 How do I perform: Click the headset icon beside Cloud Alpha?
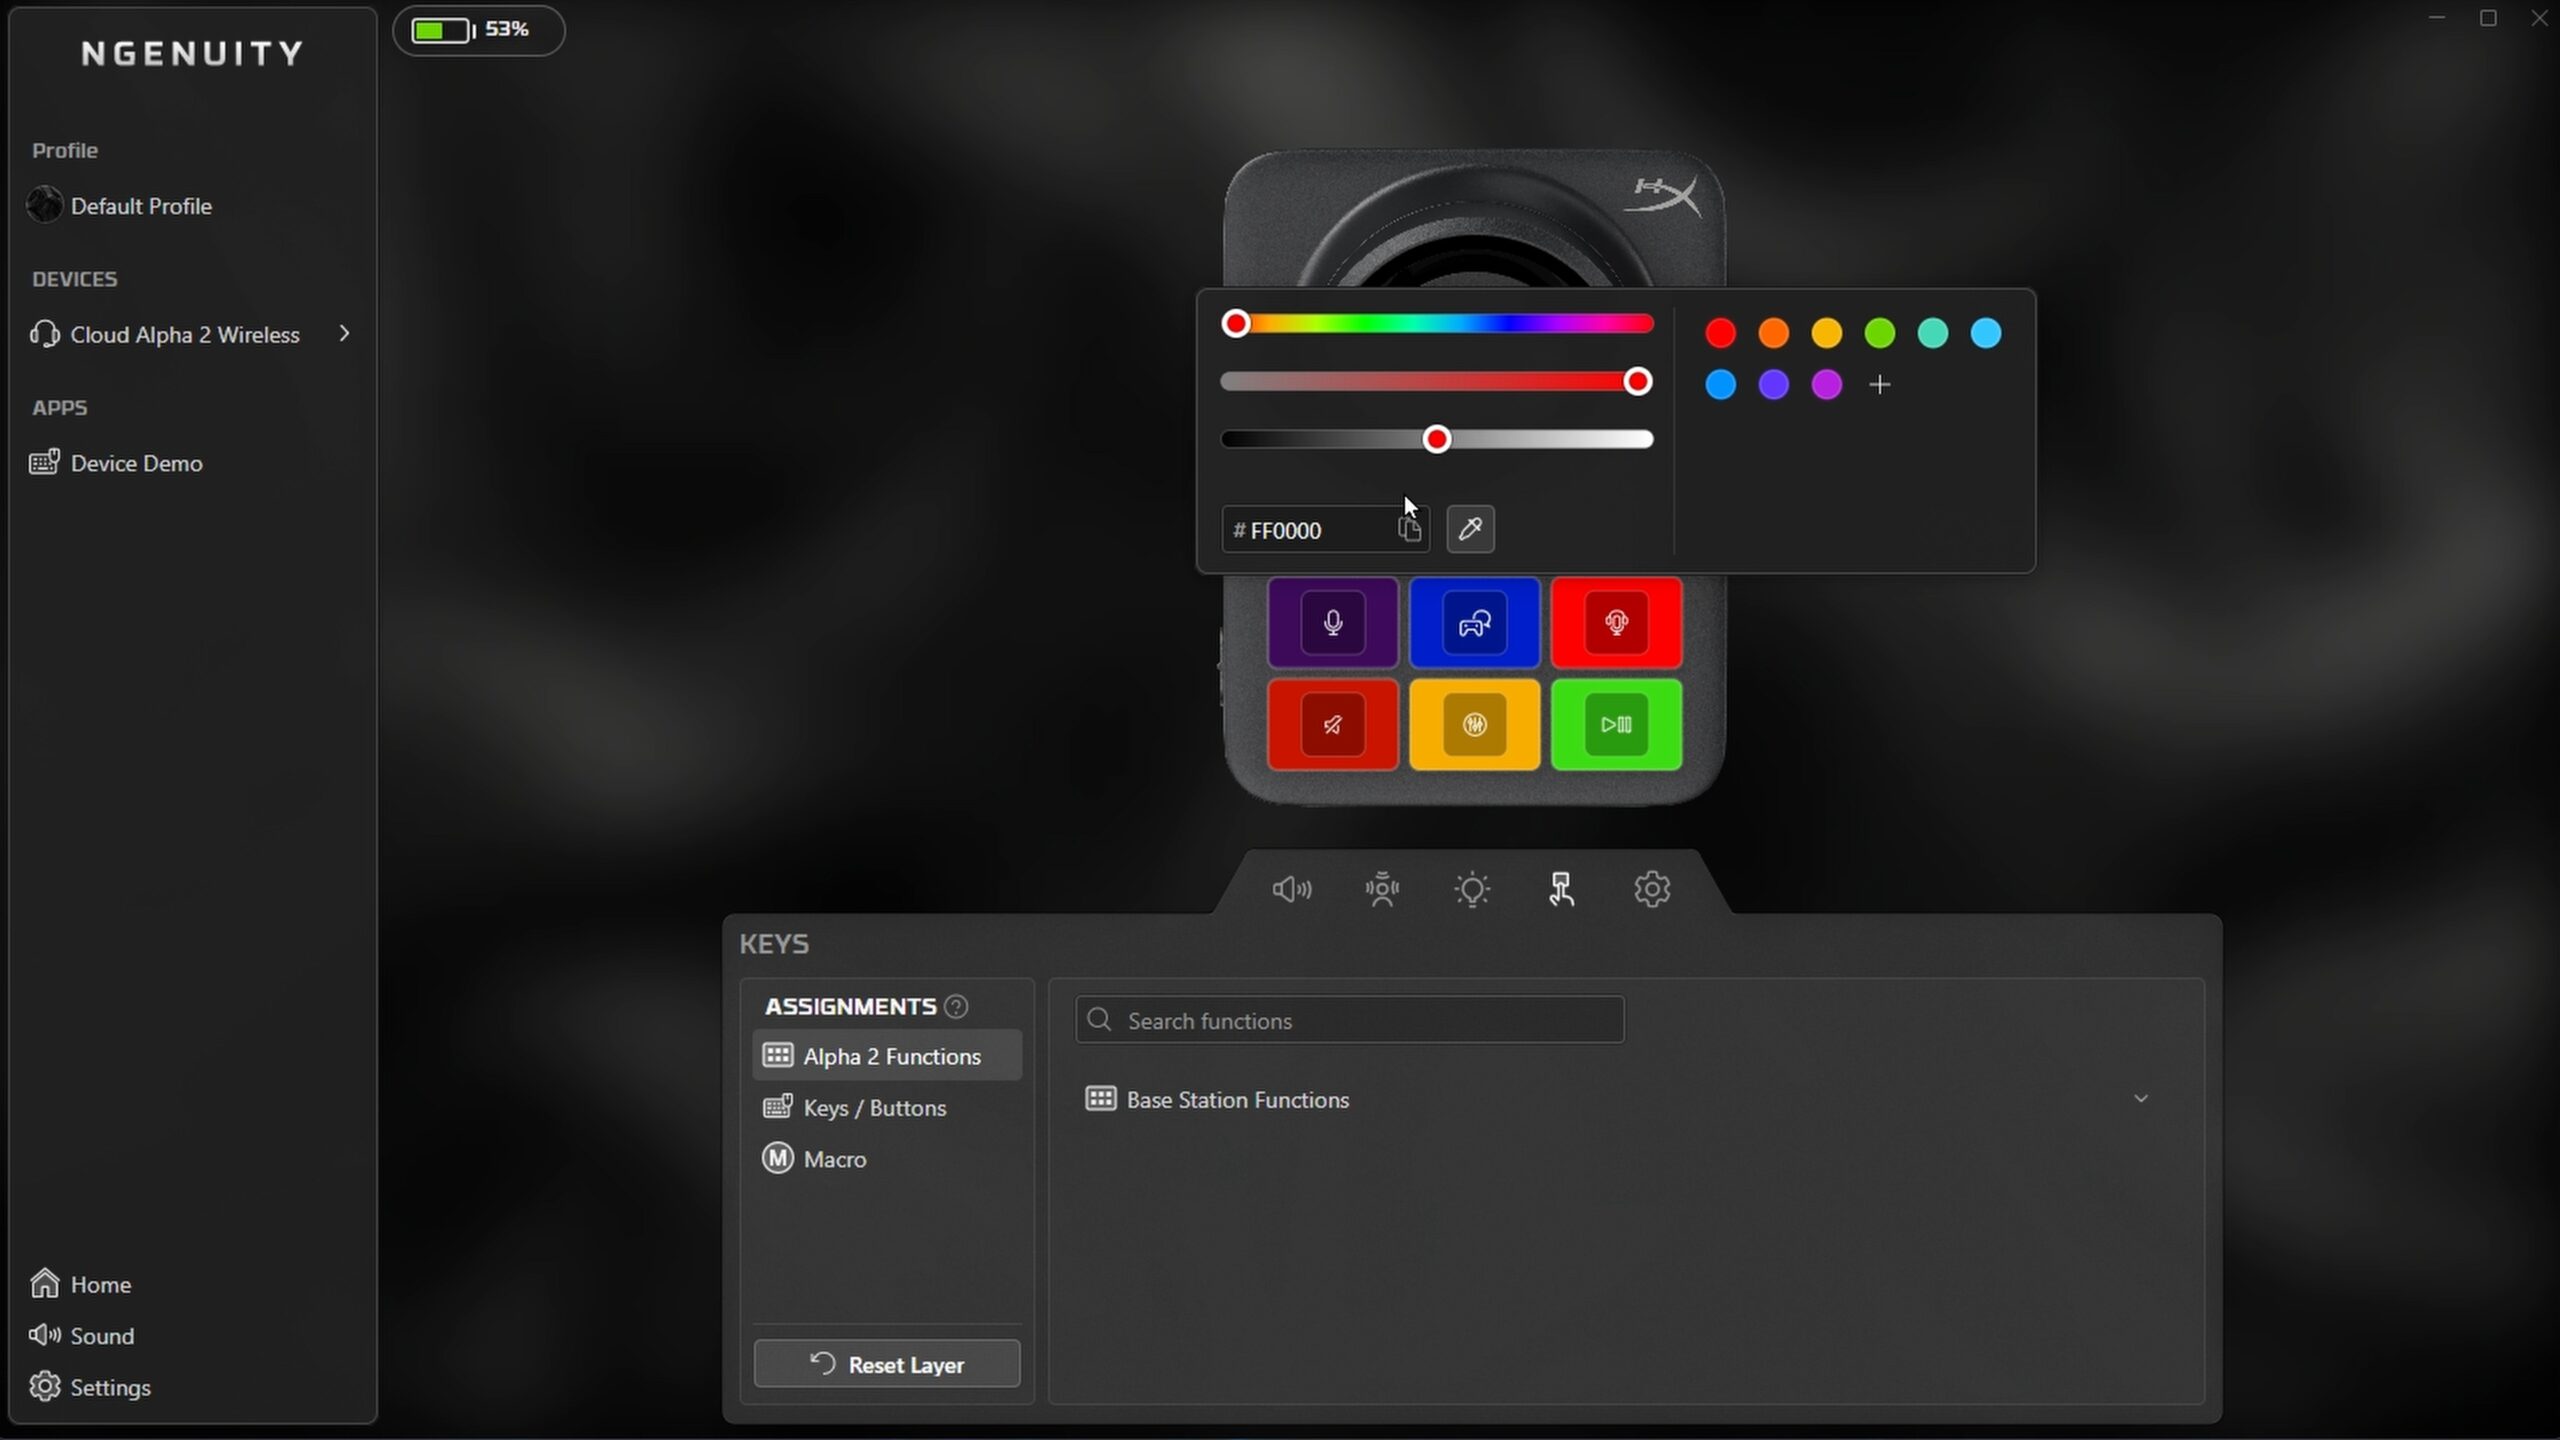tap(44, 333)
